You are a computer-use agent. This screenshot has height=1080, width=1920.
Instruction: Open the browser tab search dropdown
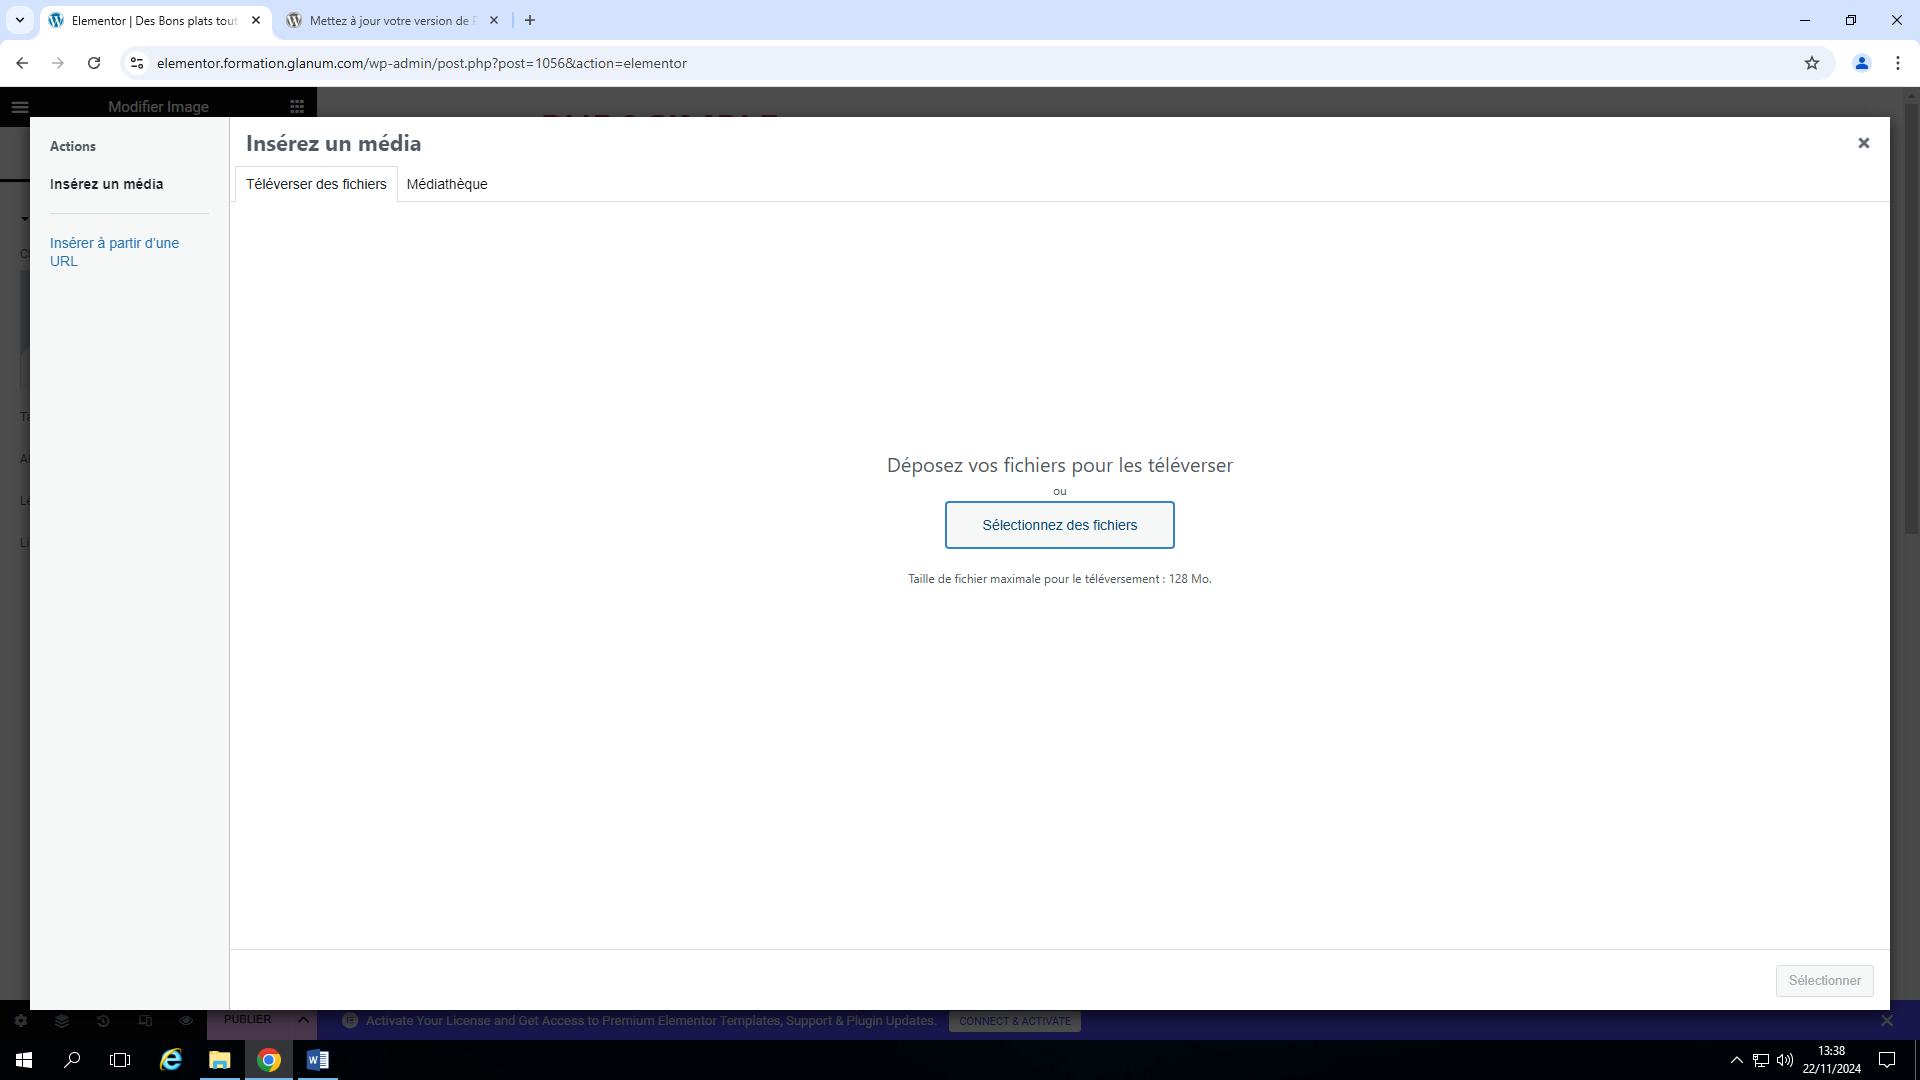(x=19, y=20)
